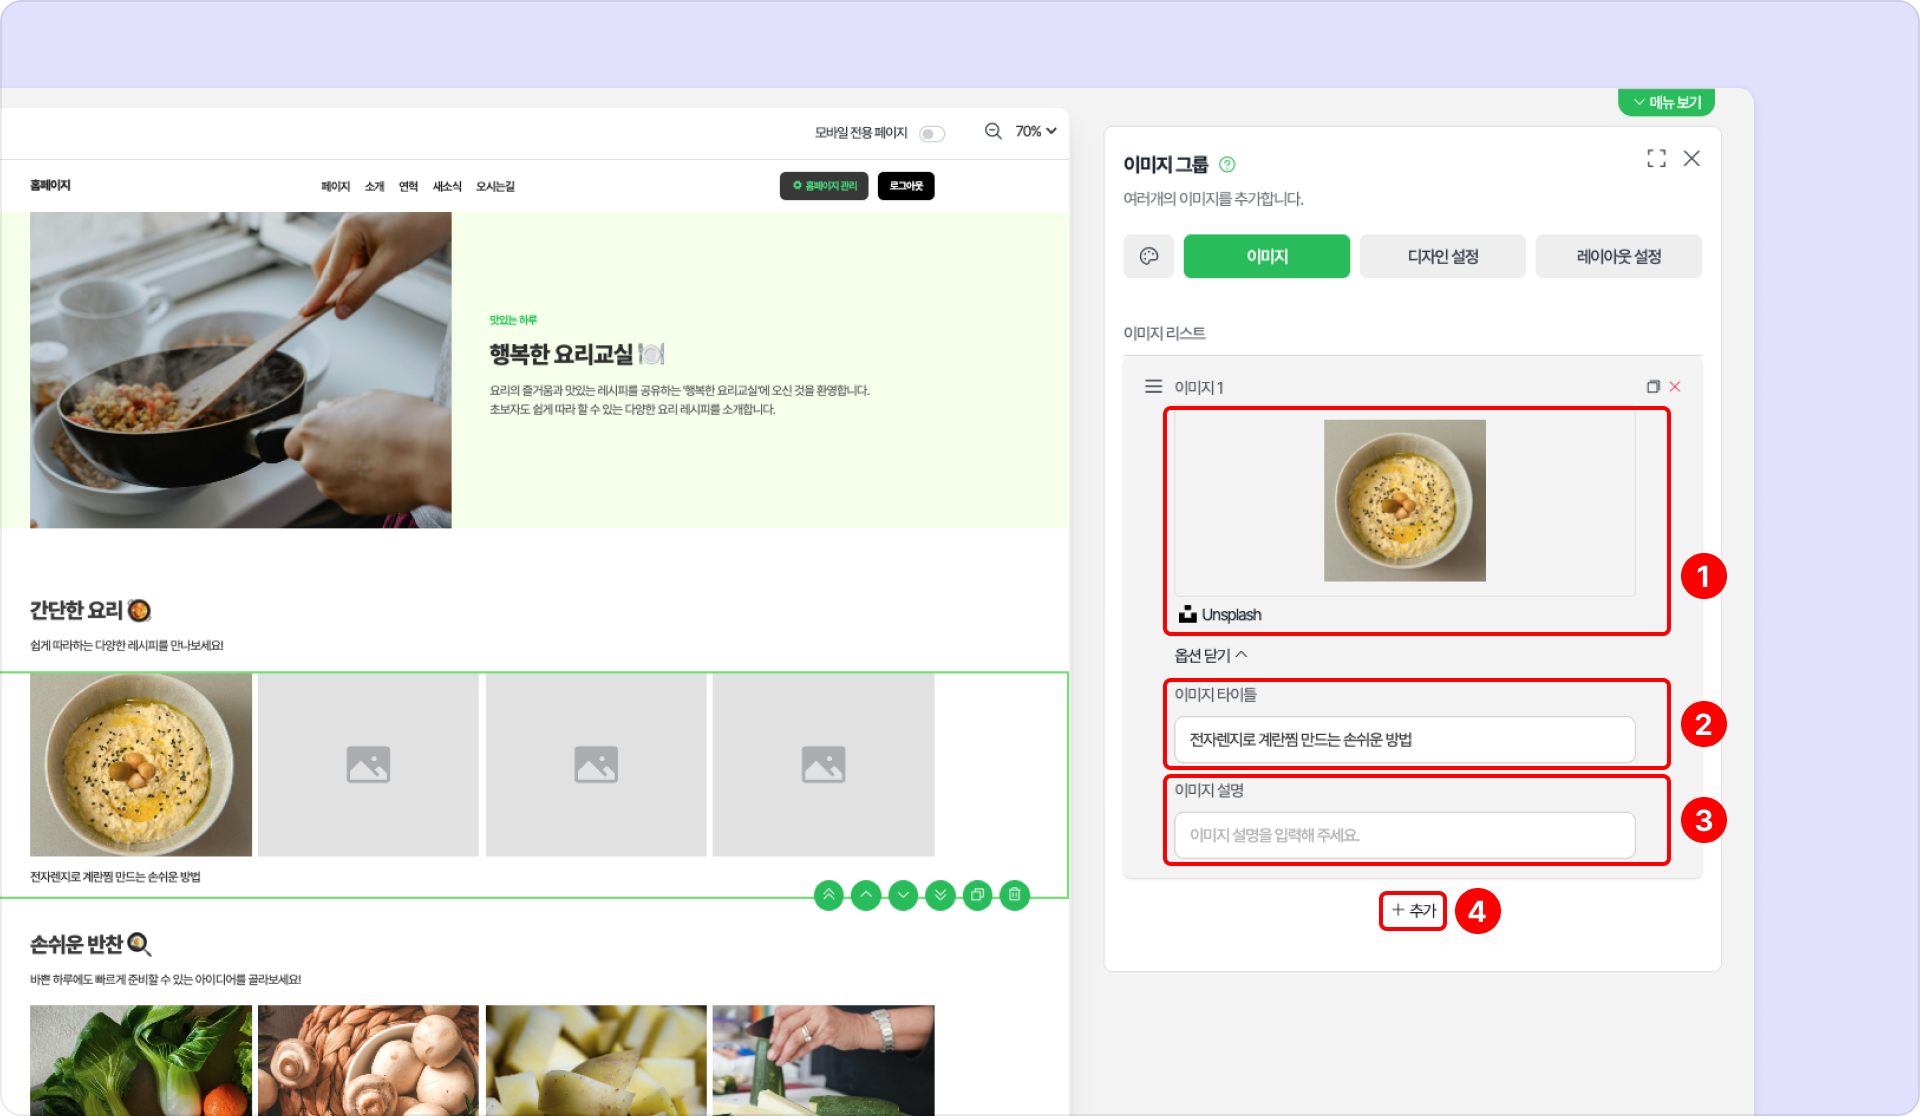Expand the 메뉴 보기 dropdown tab
The image size is (1920, 1116).
click(1666, 102)
